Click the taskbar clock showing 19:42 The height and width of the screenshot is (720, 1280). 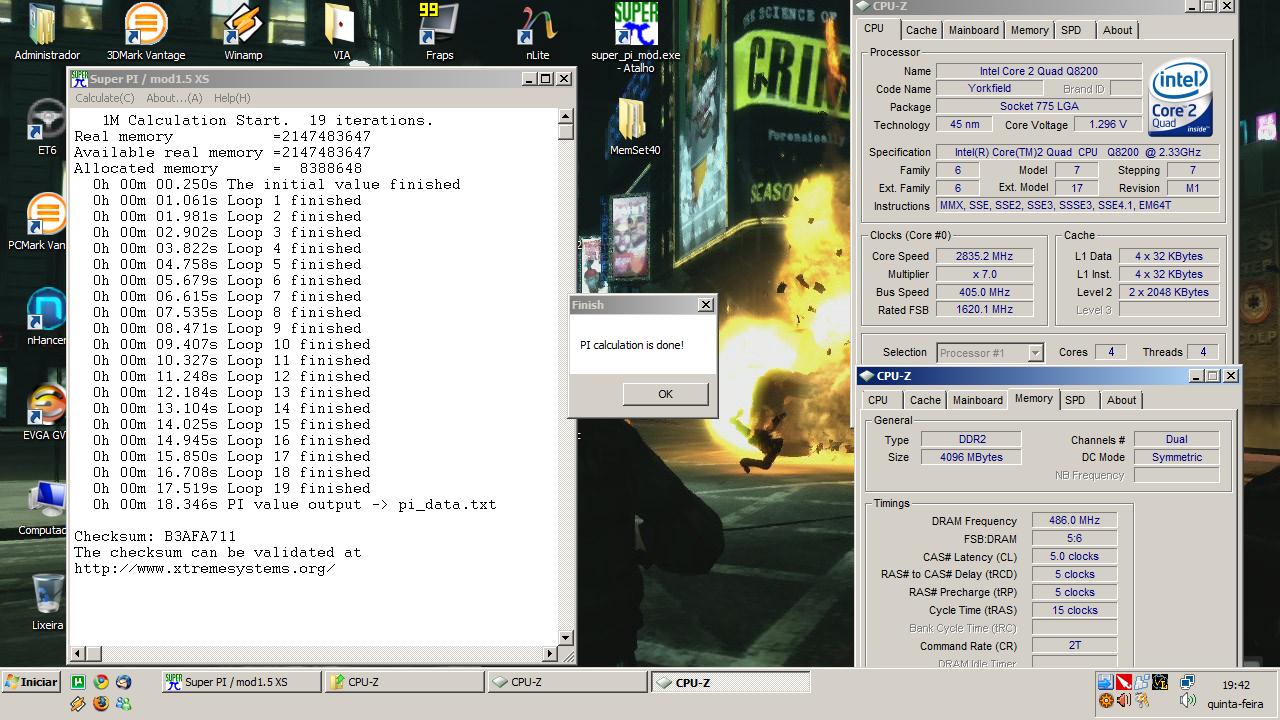pyautogui.click(x=1235, y=685)
